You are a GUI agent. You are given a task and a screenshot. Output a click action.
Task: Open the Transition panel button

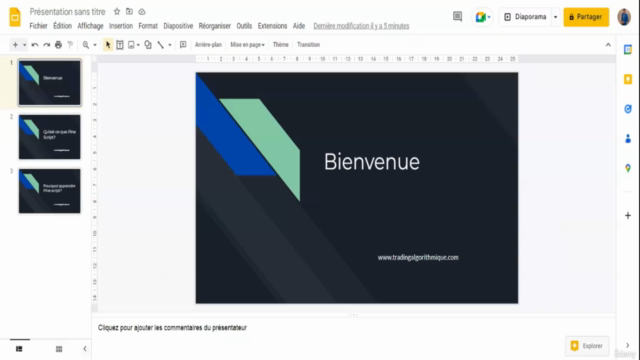(309, 45)
